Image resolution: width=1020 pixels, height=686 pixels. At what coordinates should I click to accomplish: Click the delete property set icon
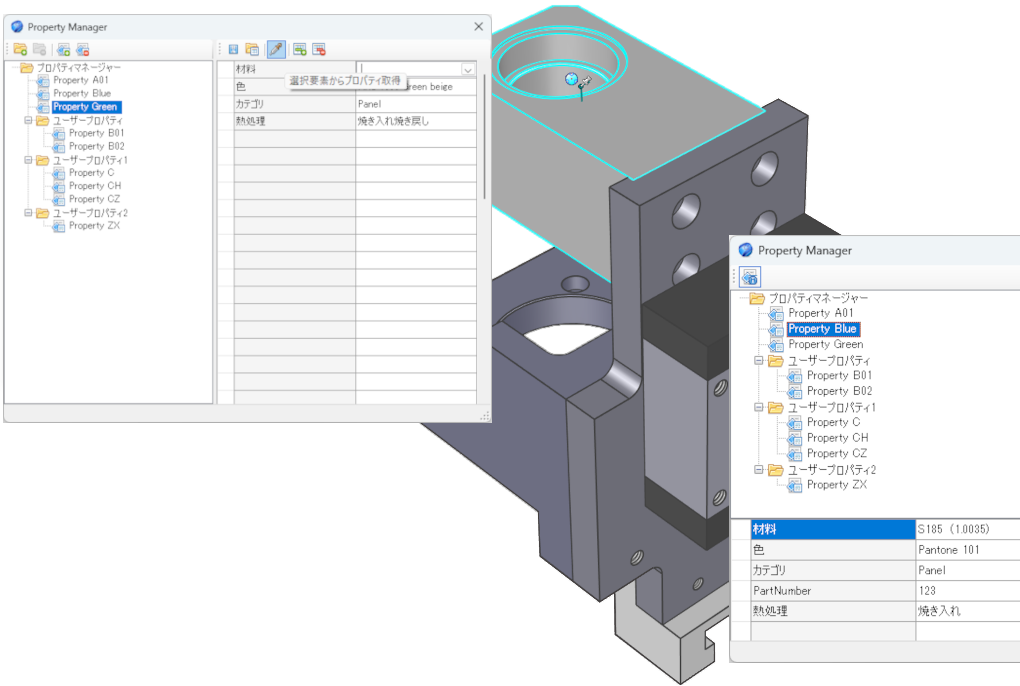(83, 49)
